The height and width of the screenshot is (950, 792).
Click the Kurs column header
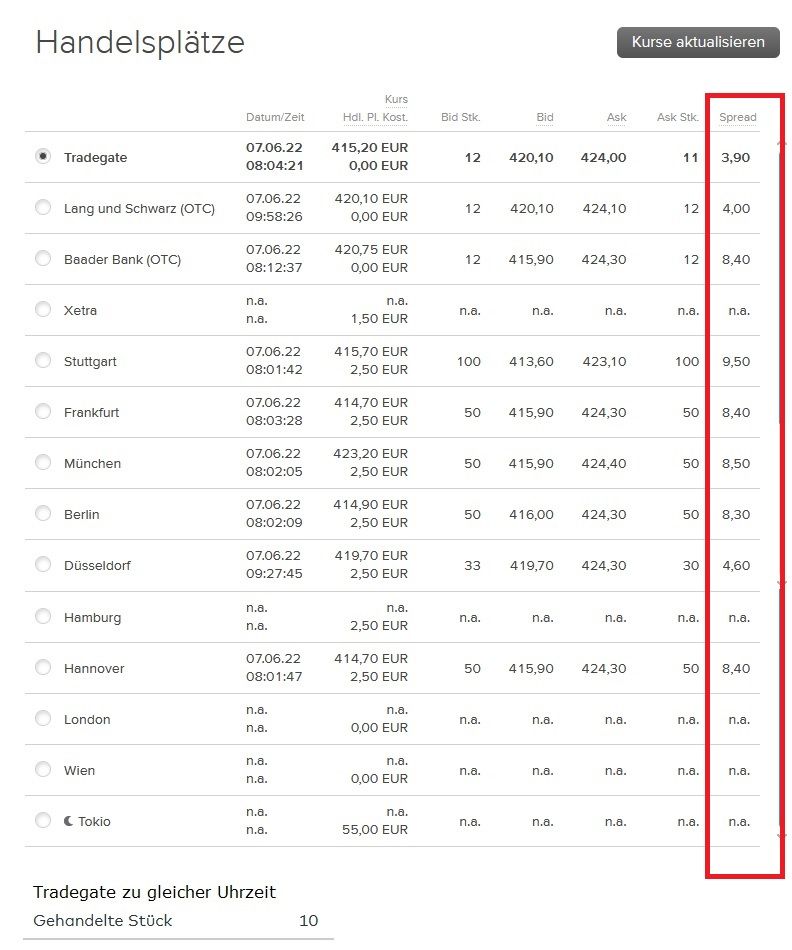(396, 99)
